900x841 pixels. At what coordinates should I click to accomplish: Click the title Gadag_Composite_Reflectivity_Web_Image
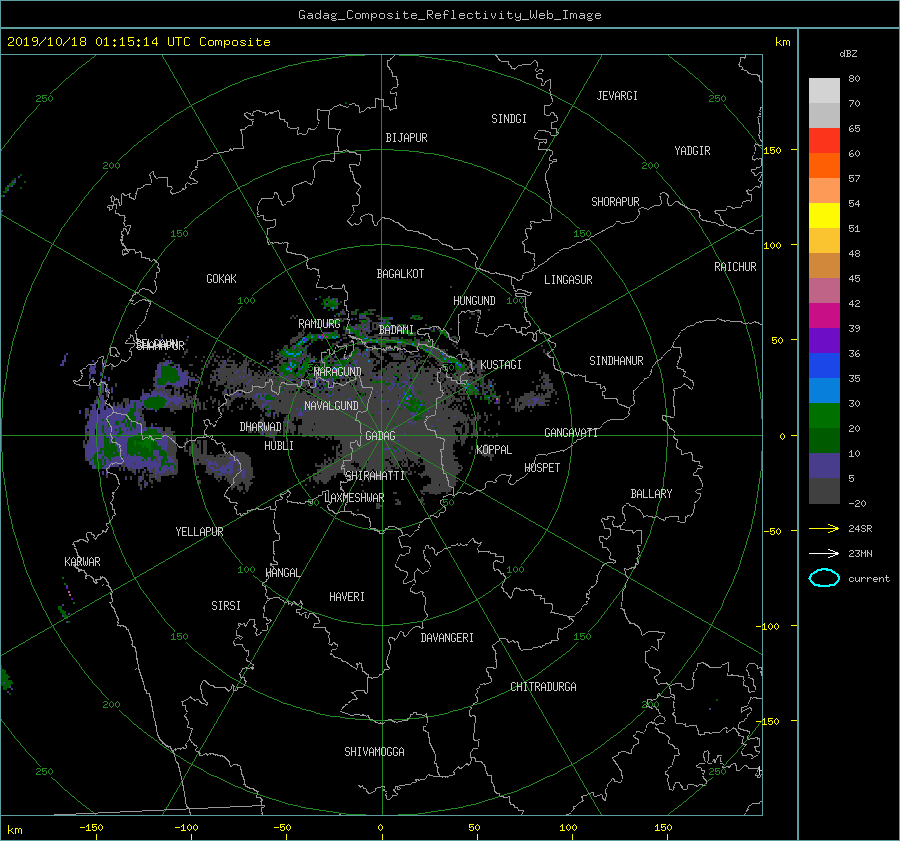click(x=449, y=15)
